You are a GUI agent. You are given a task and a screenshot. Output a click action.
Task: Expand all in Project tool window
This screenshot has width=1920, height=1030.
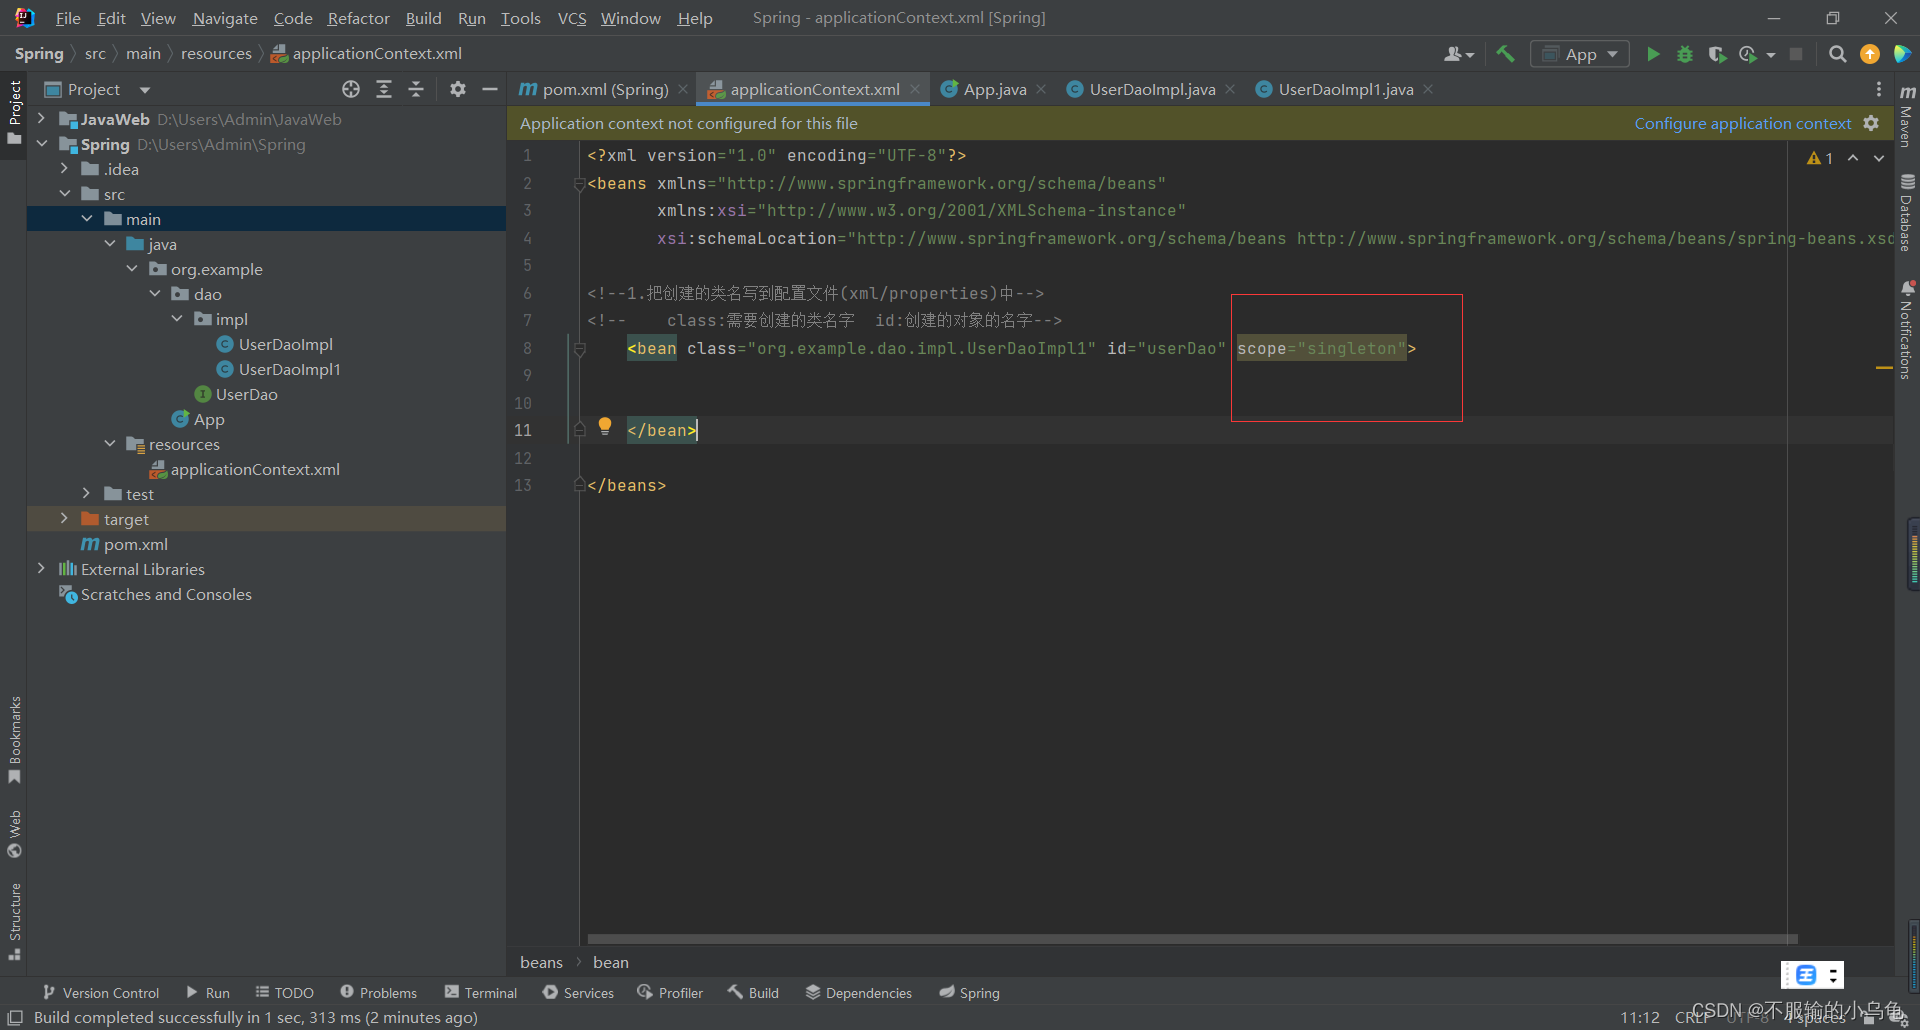(x=384, y=89)
